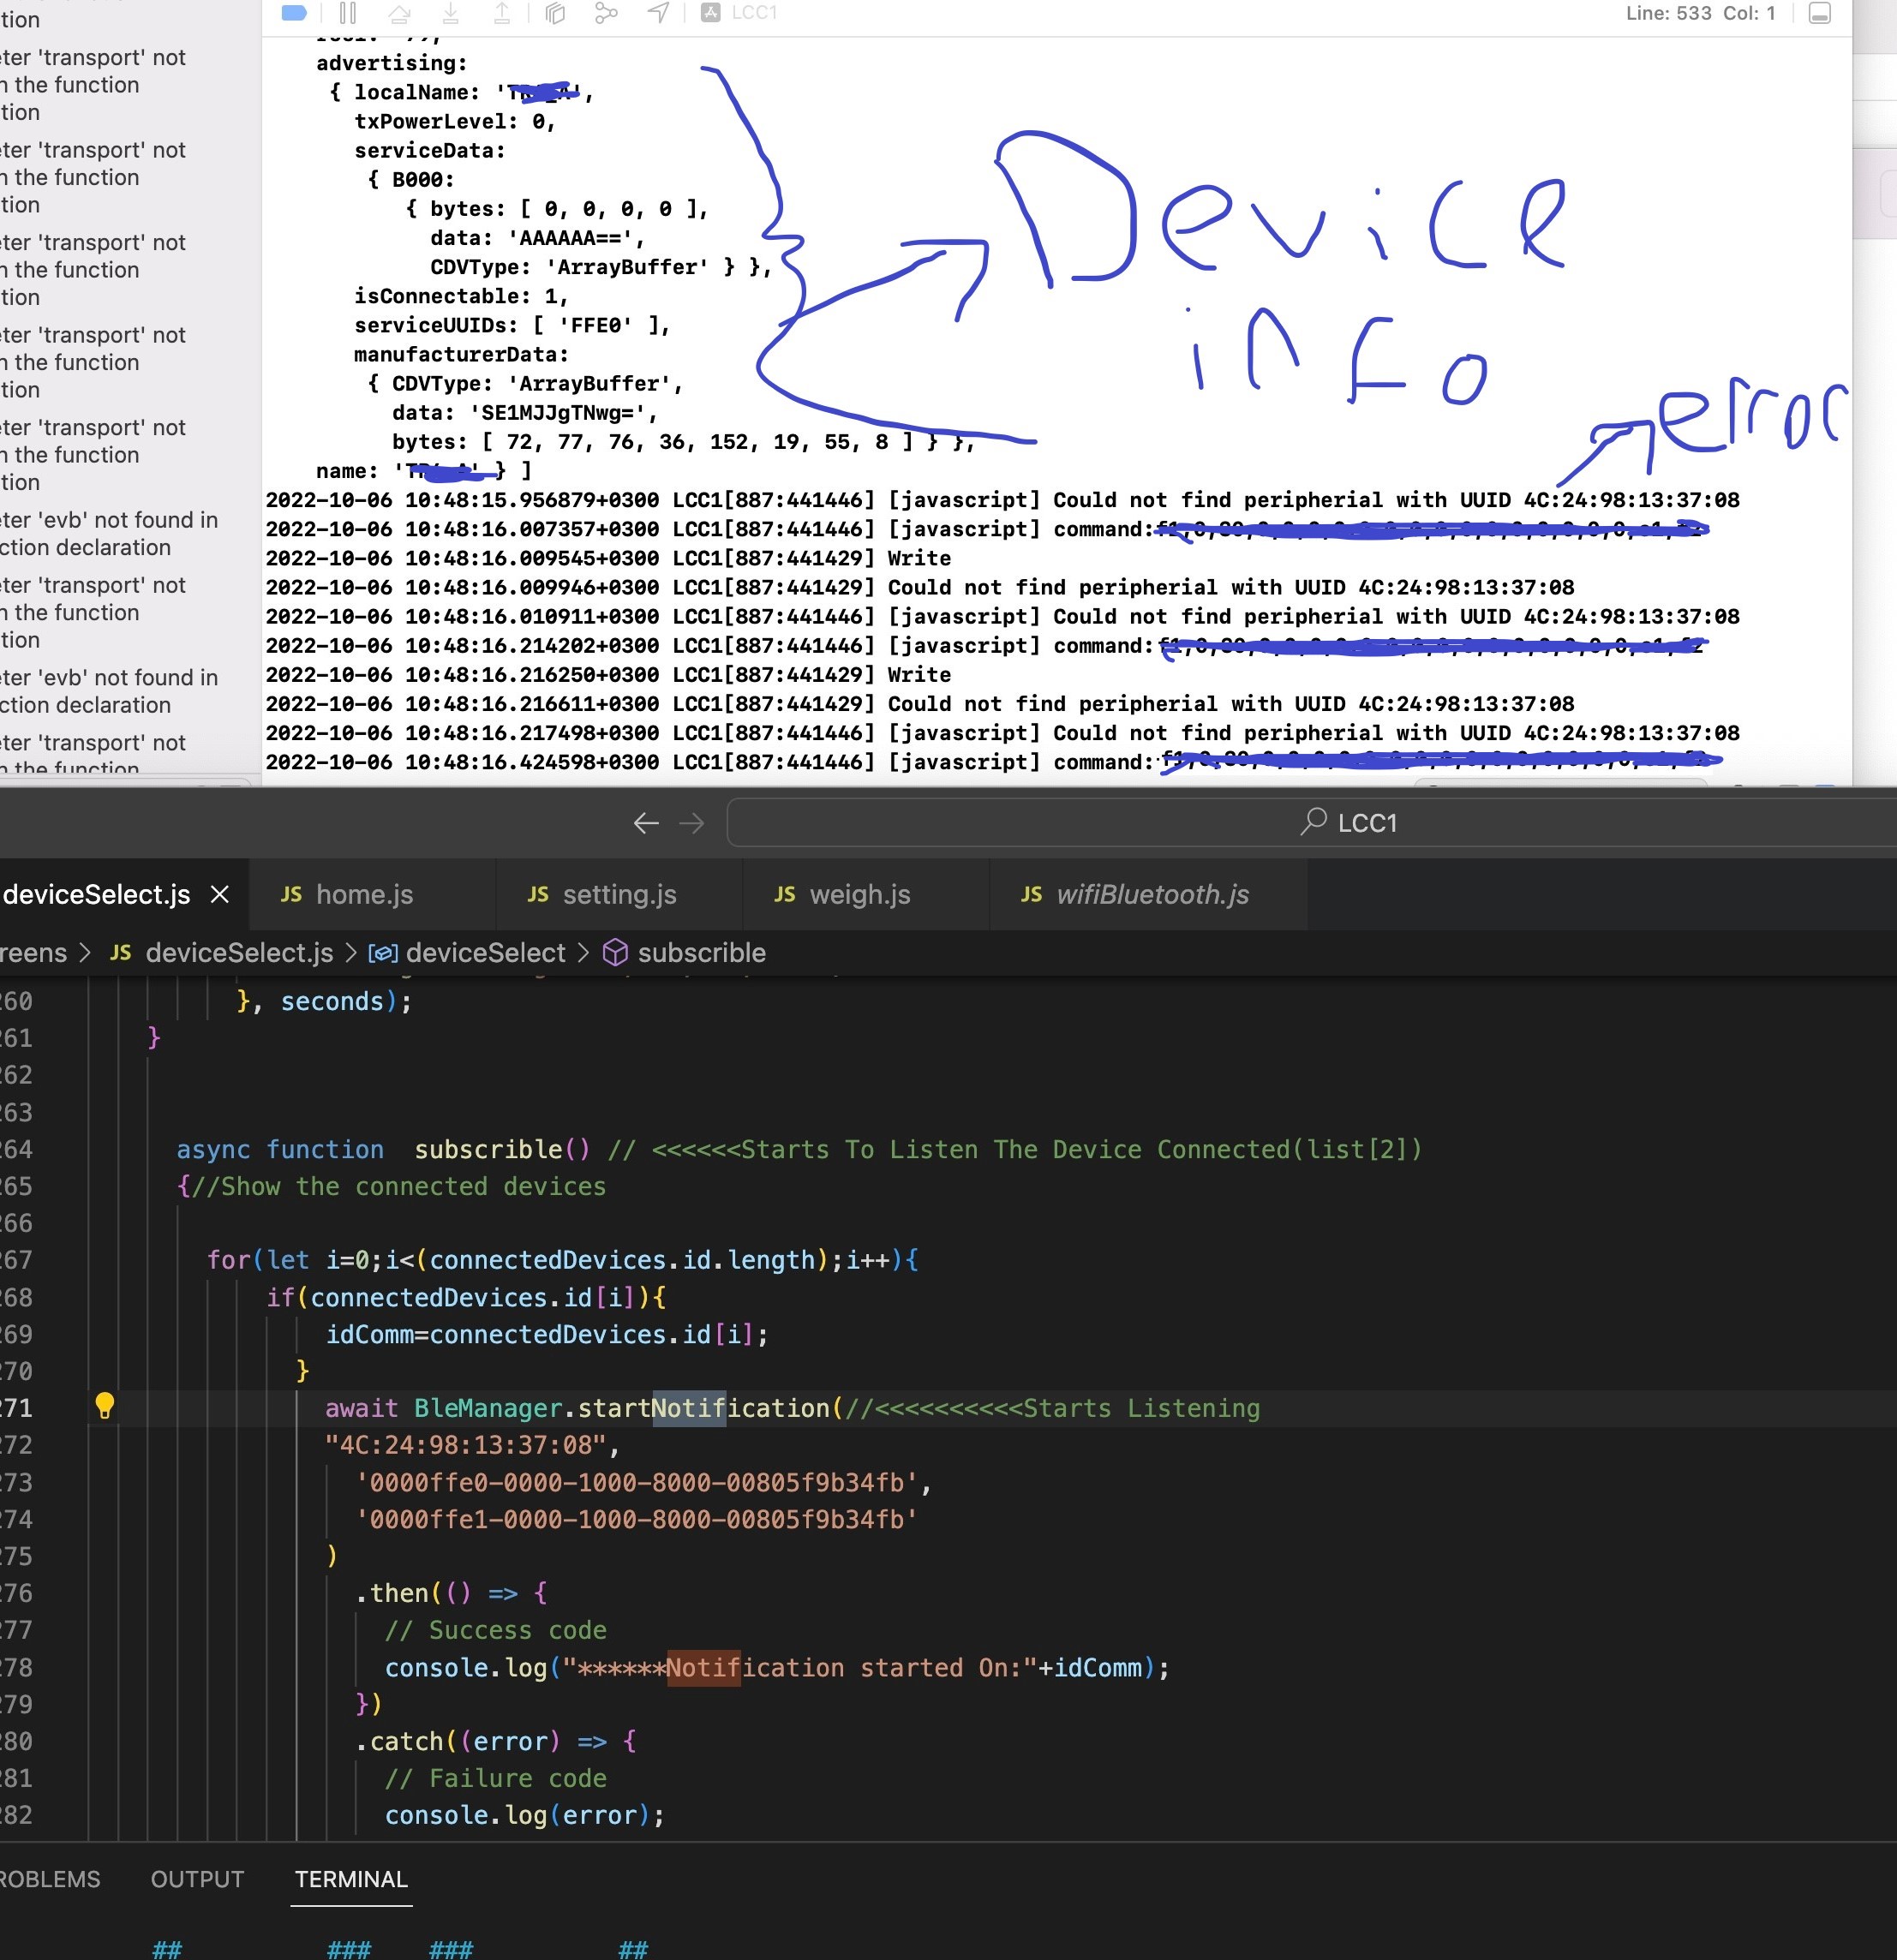Select the layered documents icon in toolbar
1897x1960 pixels.
tap(556, 14)
